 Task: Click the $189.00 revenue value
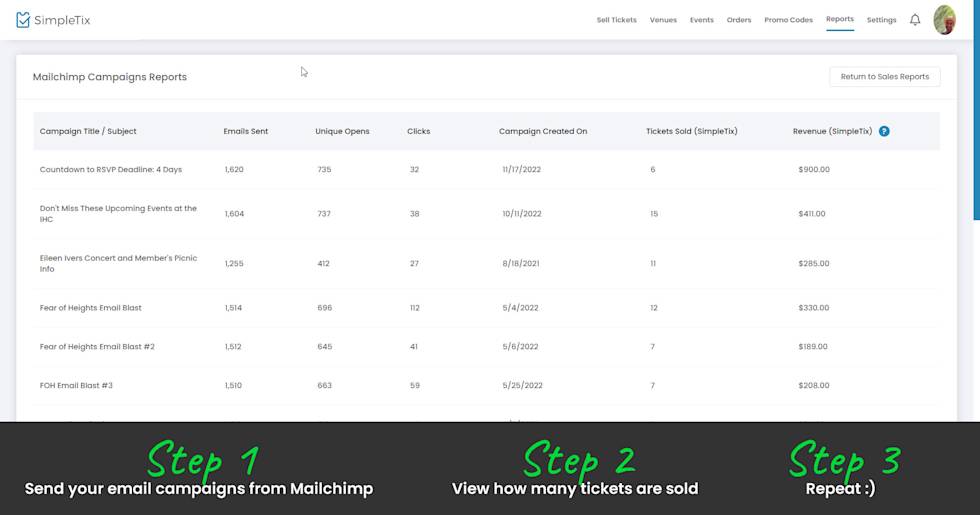tap(812, 346)
